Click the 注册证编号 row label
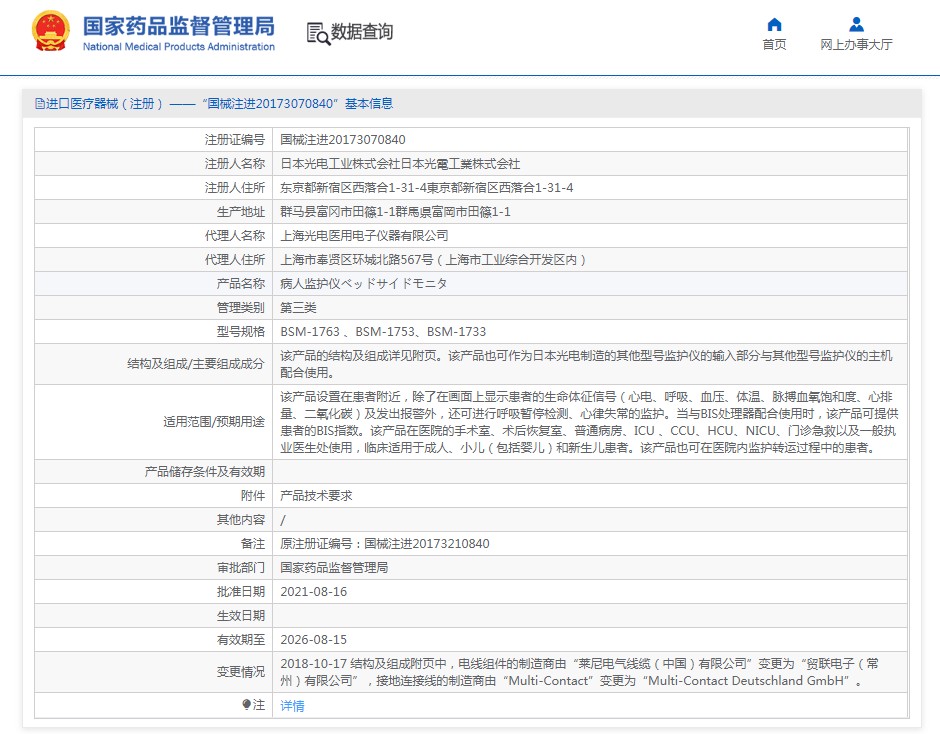This screenshot has width=940, height=734. click(234, 140)
